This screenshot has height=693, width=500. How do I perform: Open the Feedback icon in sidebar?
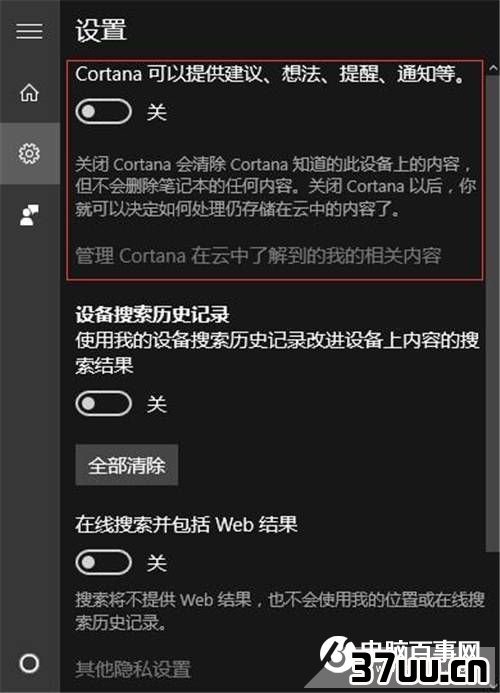[29, 215]
